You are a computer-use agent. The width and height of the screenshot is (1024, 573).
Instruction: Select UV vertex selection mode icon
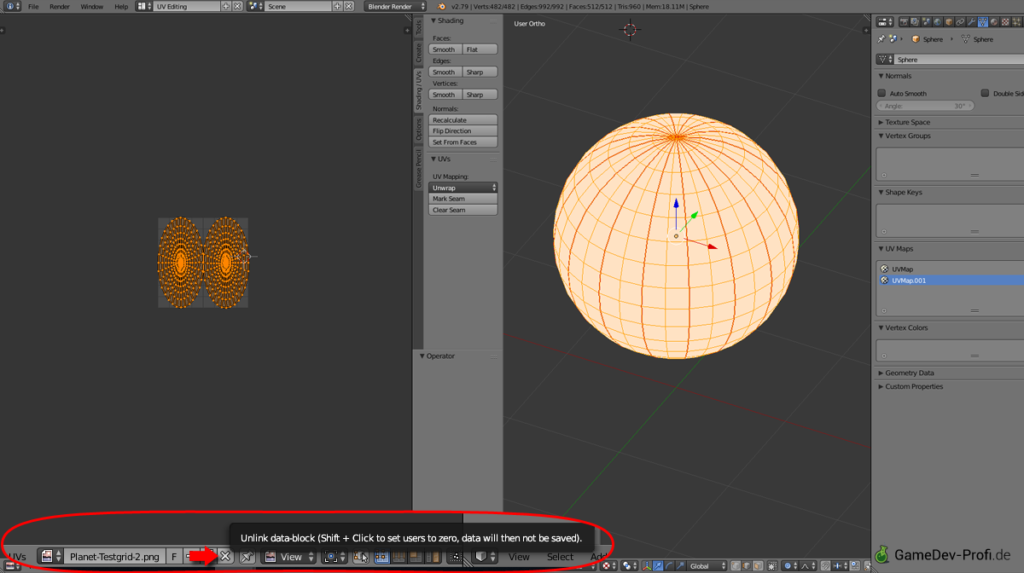pos(381,557)
